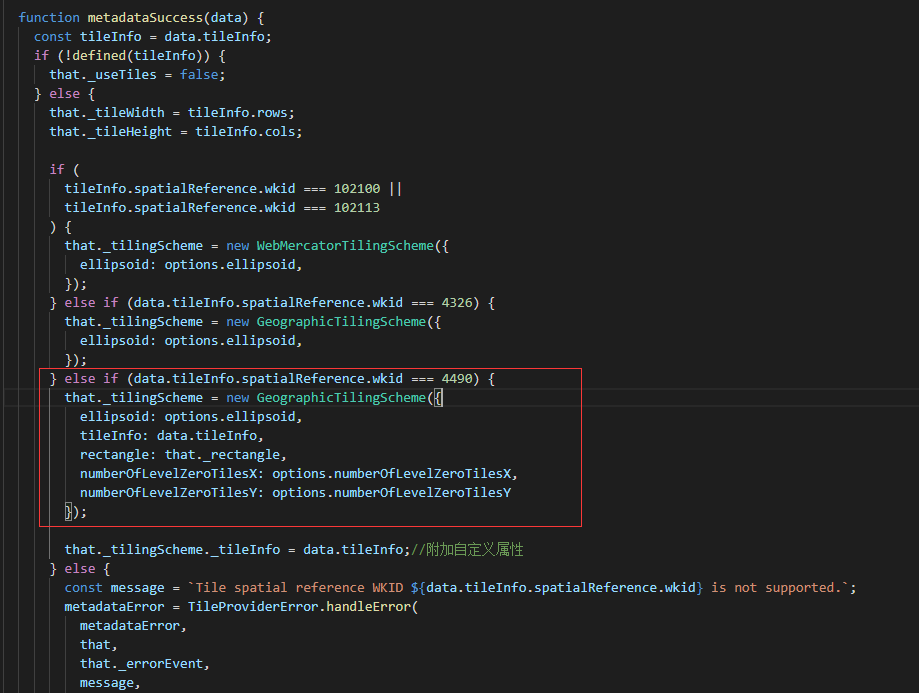This screenshot has width=919, height=693.
Task: Click GeographicTilingScheme on the 4490 branch line
Action: [x=341, y=398]
